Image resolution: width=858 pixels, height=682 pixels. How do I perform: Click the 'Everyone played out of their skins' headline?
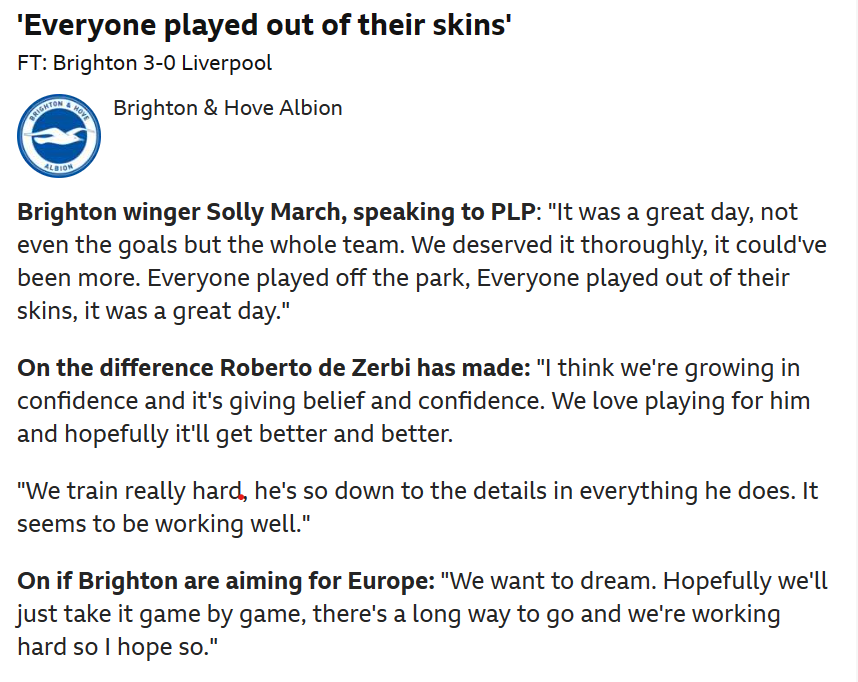264,25
